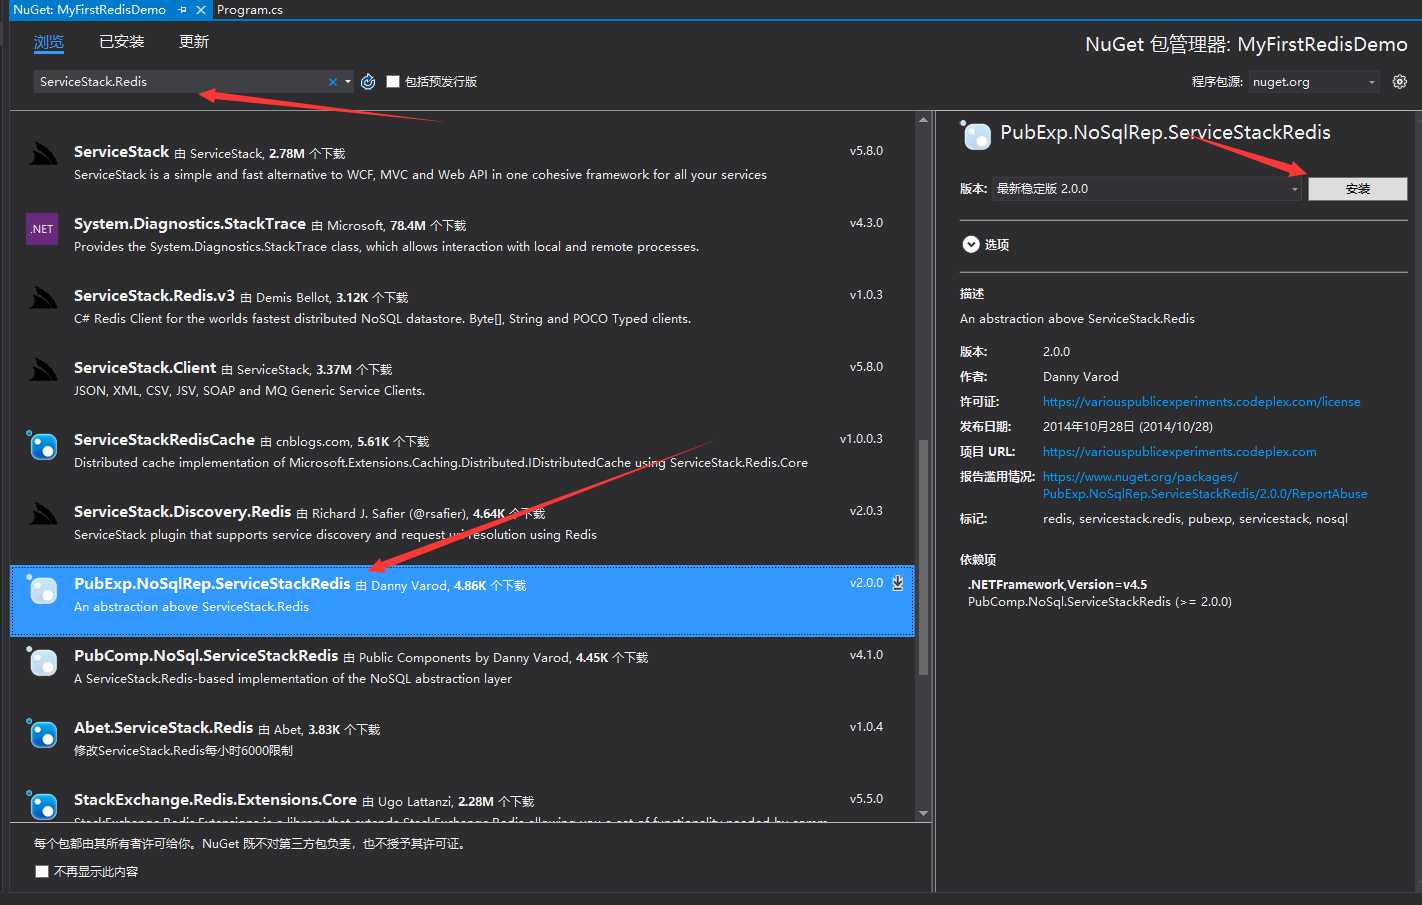Switch to the Installed (已安装) tab
This screenshot has width=1422, height=905.
click(x=122, y=42)
